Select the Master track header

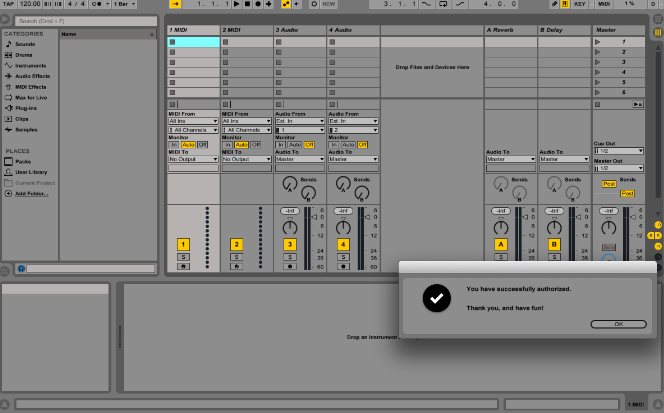(619, 30)
